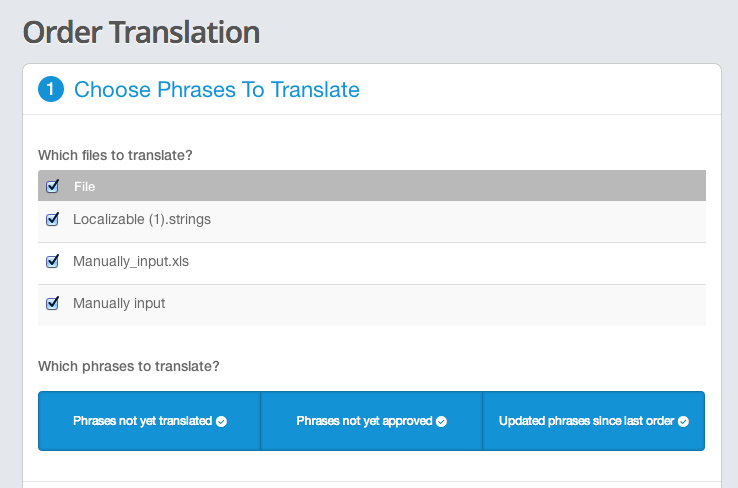
Task: Click the Which phrases to translate label
Action: coord(128,366)
